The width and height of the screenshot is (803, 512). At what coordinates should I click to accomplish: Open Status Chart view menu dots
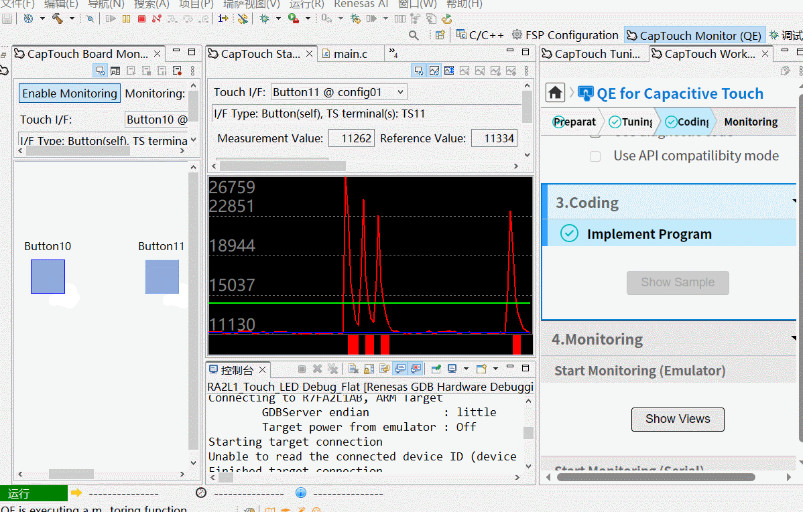coord(526,71)
